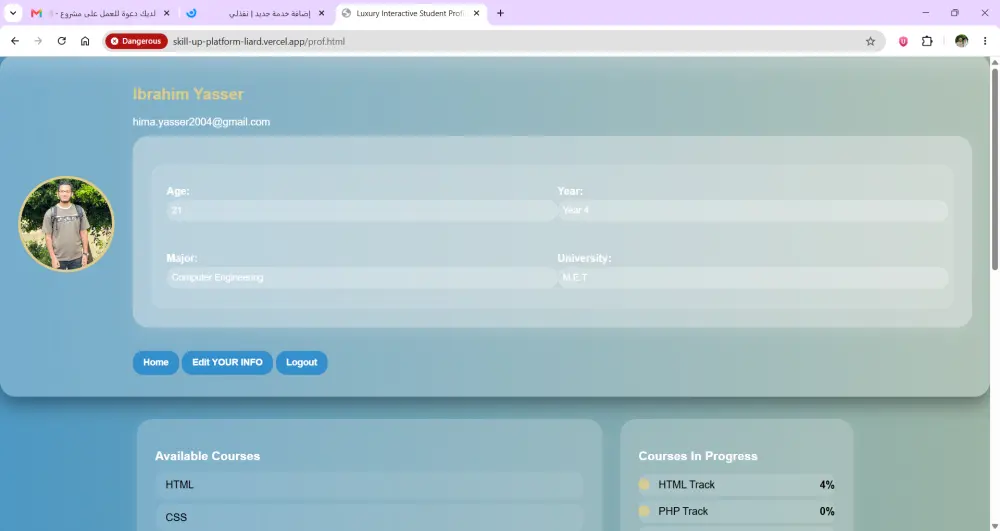Click the Major field Computer Engineering
Image resolution: width=1000 pixels, height=531 pixels.
[x=362, y=277]
